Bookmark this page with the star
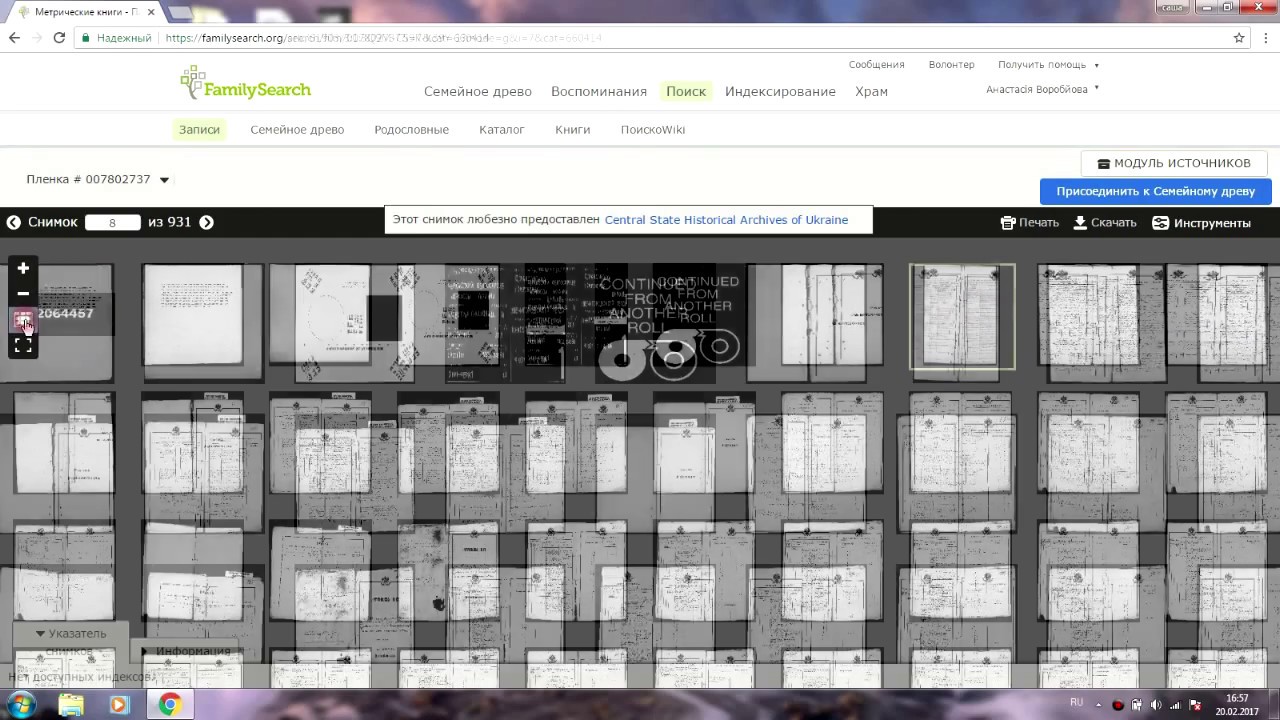 point(1239,38)
